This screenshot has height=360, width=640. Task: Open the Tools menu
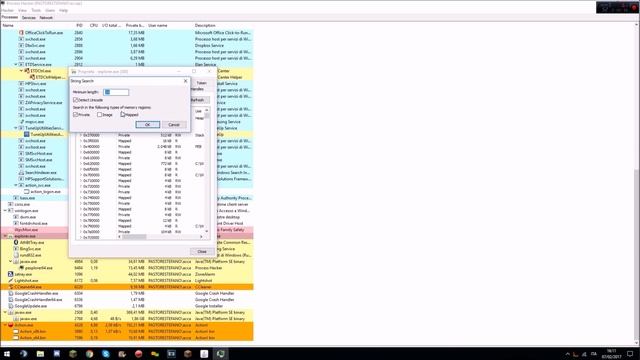36,10
